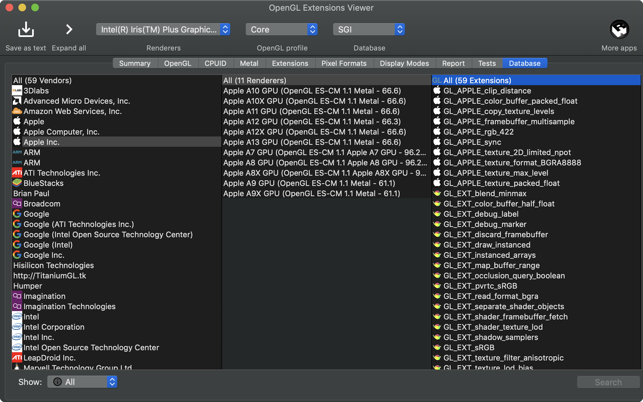This screenshot has height=402, width=643.
Task: Select the GL_EXT_texture_filter_anisotropic extension
Action: pos(536,358)
